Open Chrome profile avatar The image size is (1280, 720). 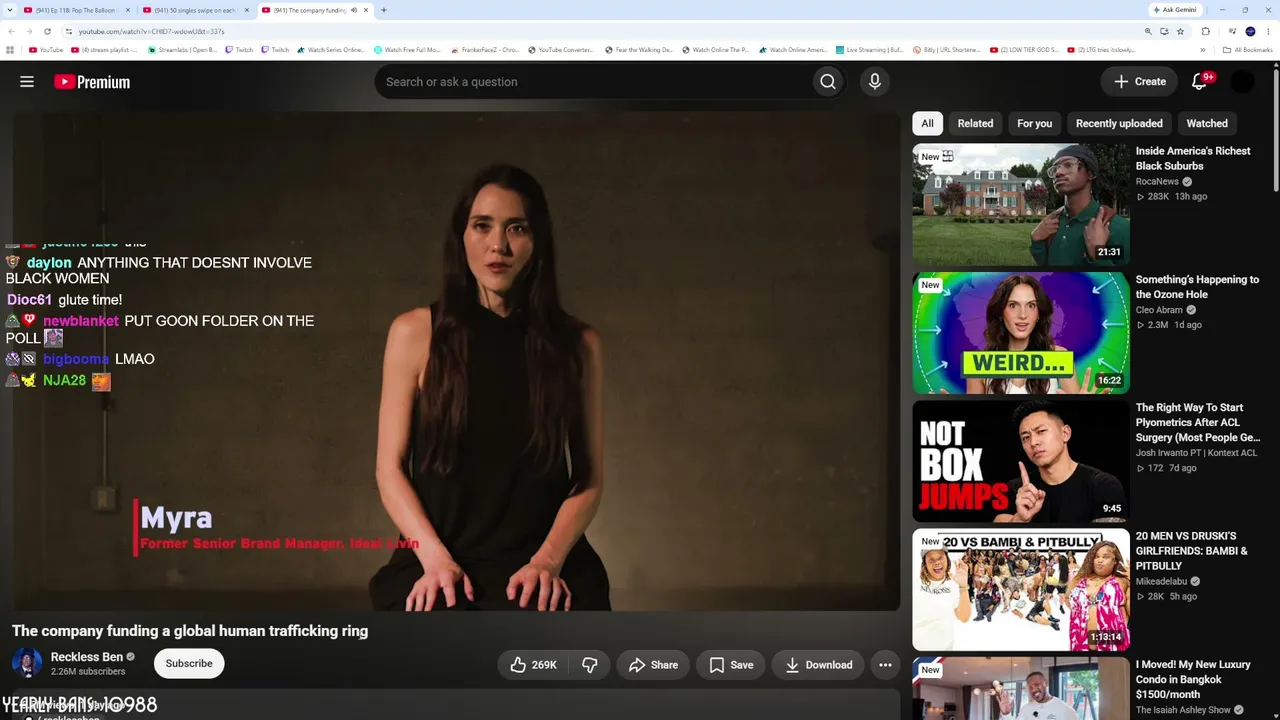(x=1250, y=31)
